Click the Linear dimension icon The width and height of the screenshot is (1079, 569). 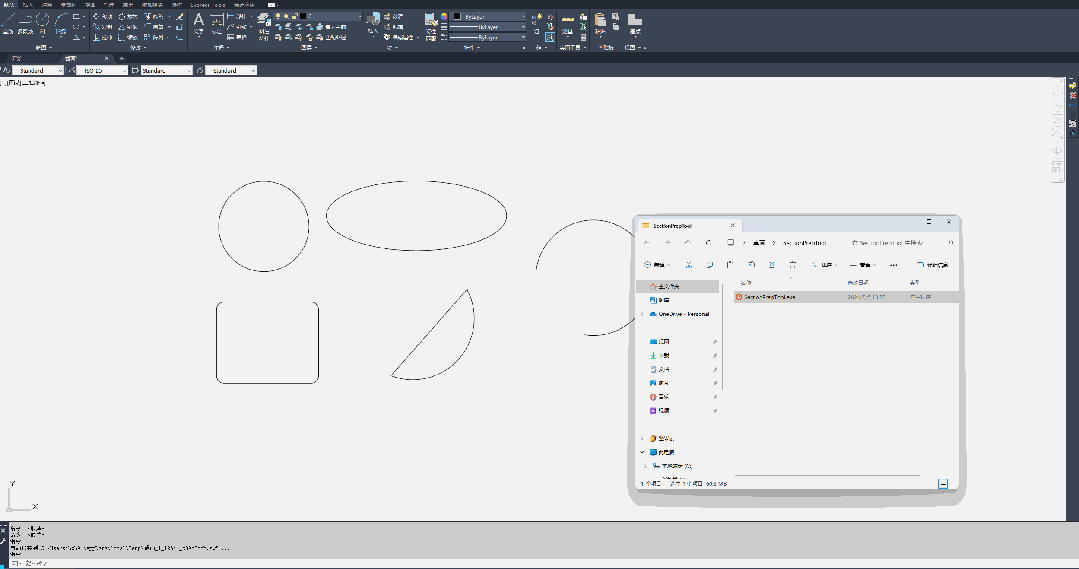[x=236, y=17]
